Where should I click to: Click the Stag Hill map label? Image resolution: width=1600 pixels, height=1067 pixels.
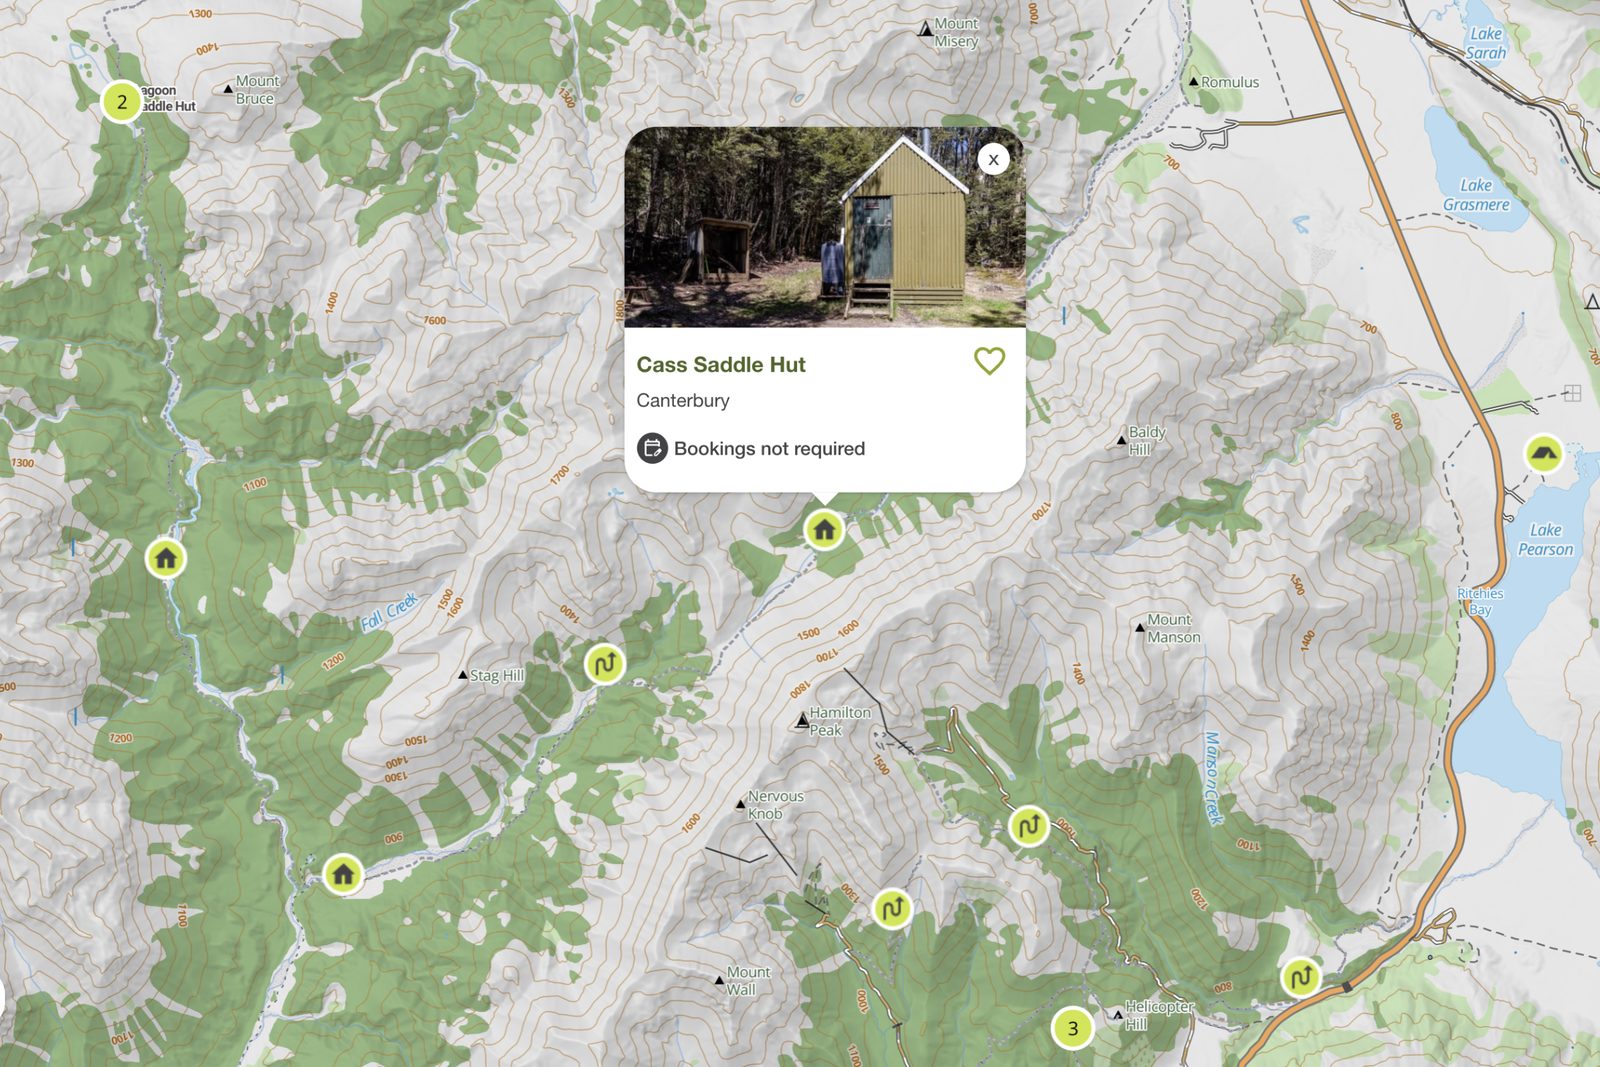coord(497,676)
